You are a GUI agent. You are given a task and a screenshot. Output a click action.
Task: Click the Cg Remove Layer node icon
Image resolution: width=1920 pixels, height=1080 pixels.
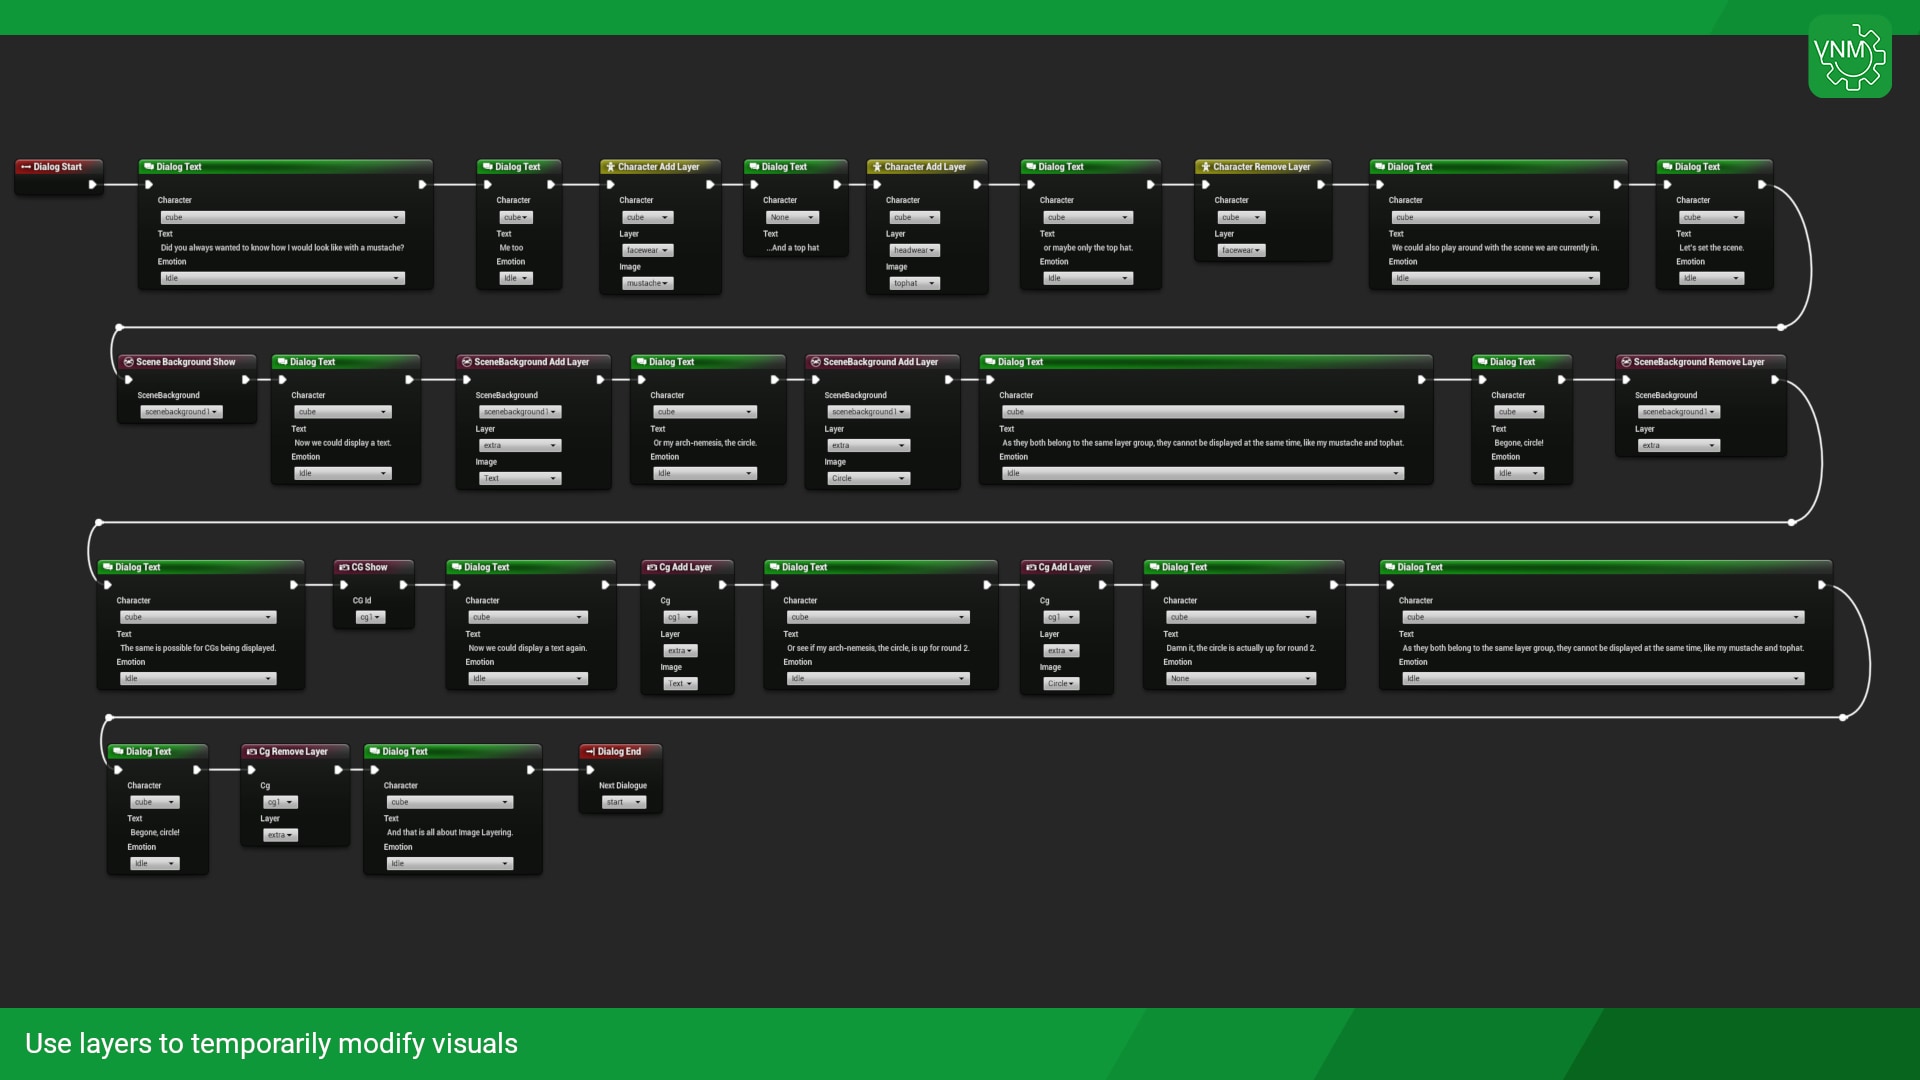coord(252,752)
